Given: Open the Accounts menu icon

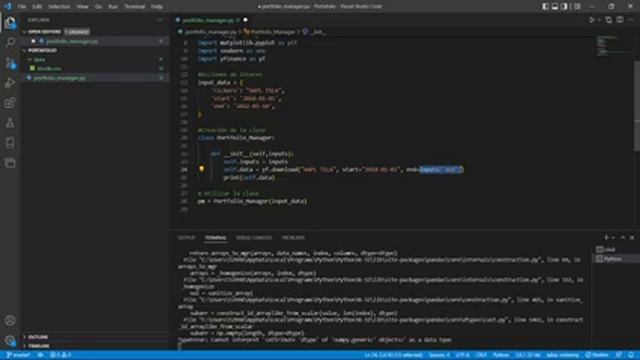Looking at the screenshot, I should [x=10, y=320].
